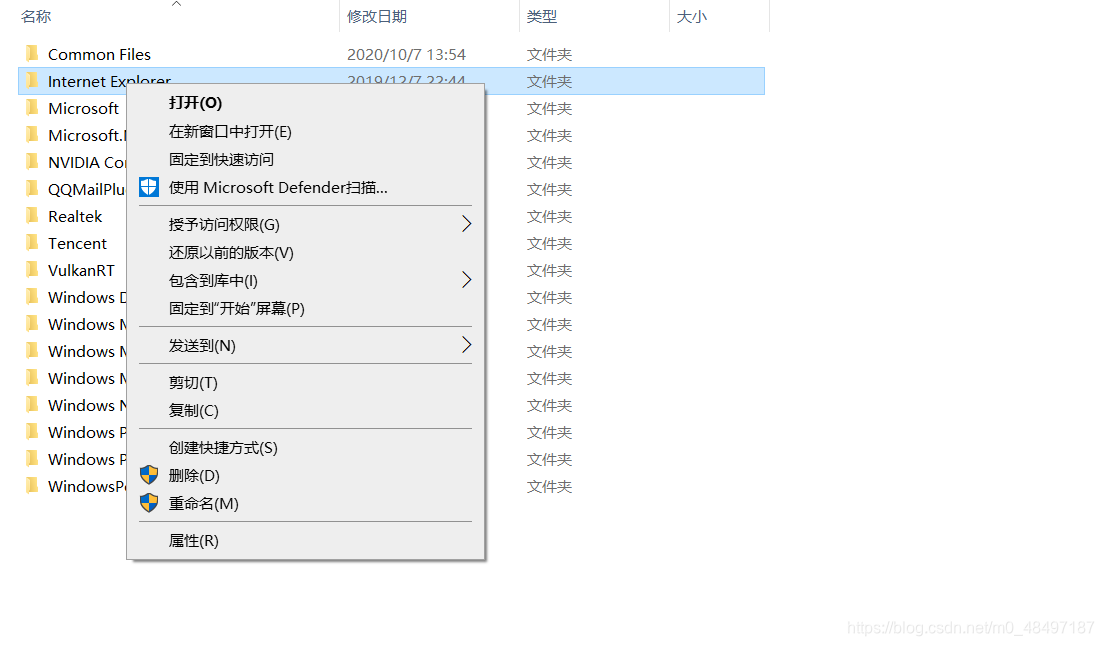Click the sort arrow above the 名称 column
This screenshot has height=646, width=1104.
[177, 4]
